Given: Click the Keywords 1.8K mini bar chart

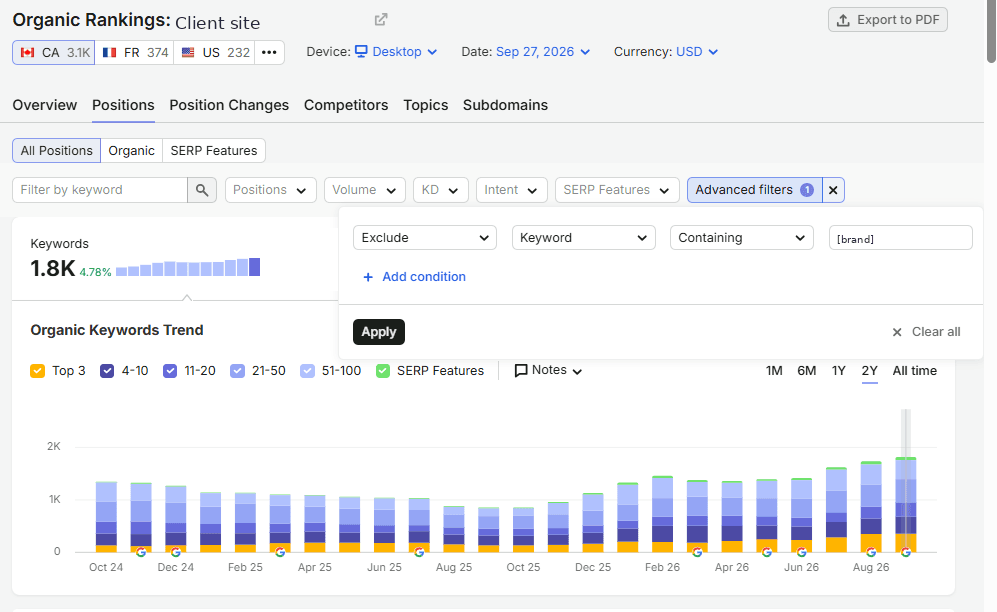Looking at the screenshot, I should tap(188, 267).
